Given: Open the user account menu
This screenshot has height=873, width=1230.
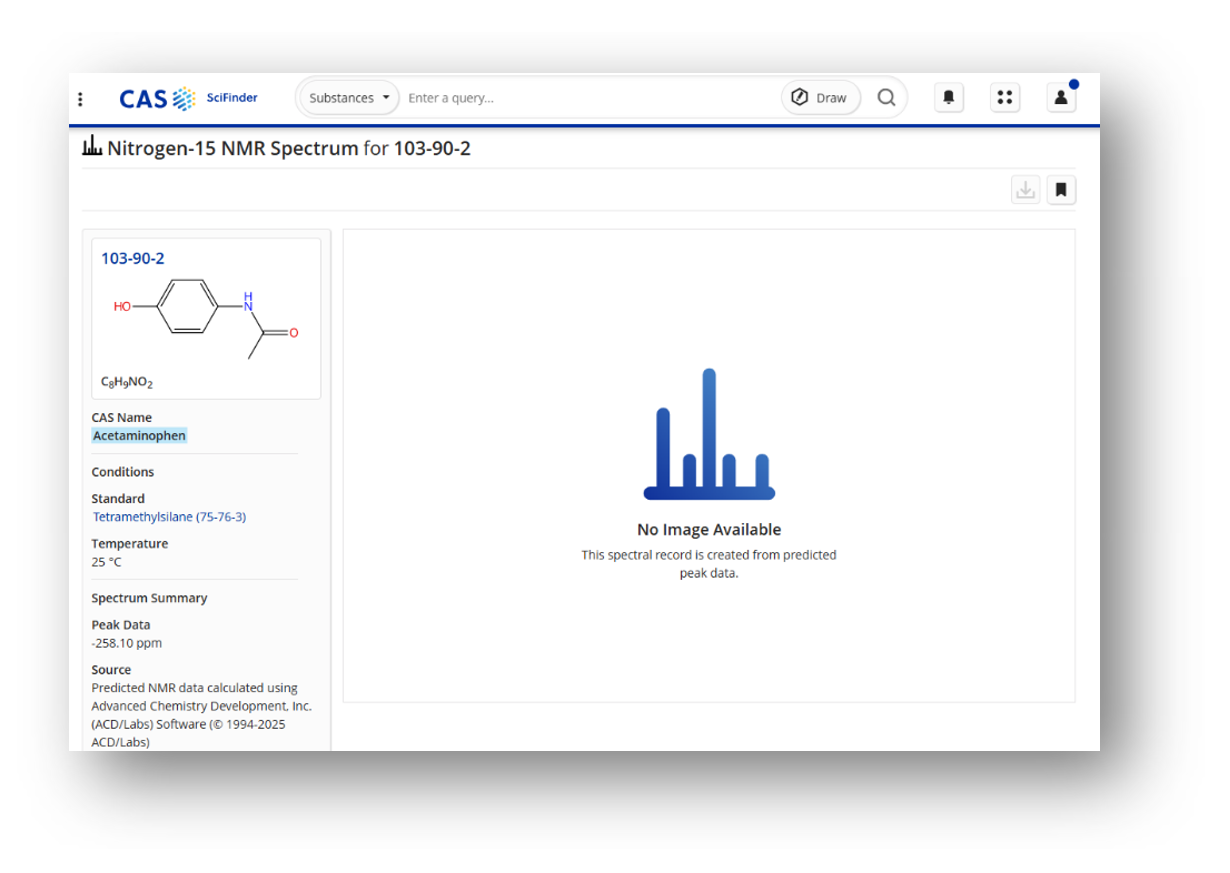Looking at the screenshot, I should pos(1061,97).
